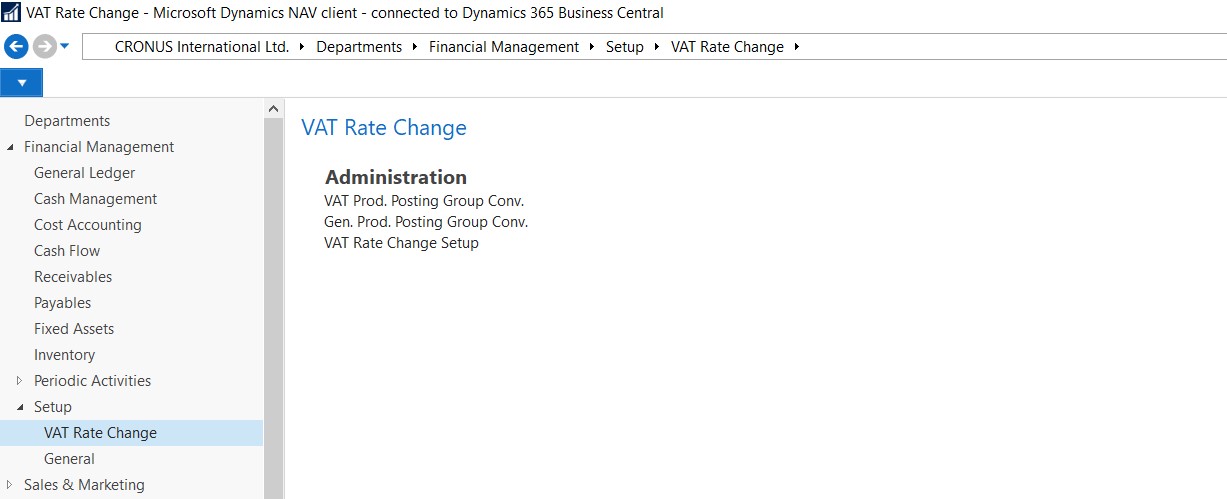The height and width of the screenshot is (499, 1227).
Task: Select General Ledger in the navigation pane
Action: pyautogui.click(x=84, y=173)
